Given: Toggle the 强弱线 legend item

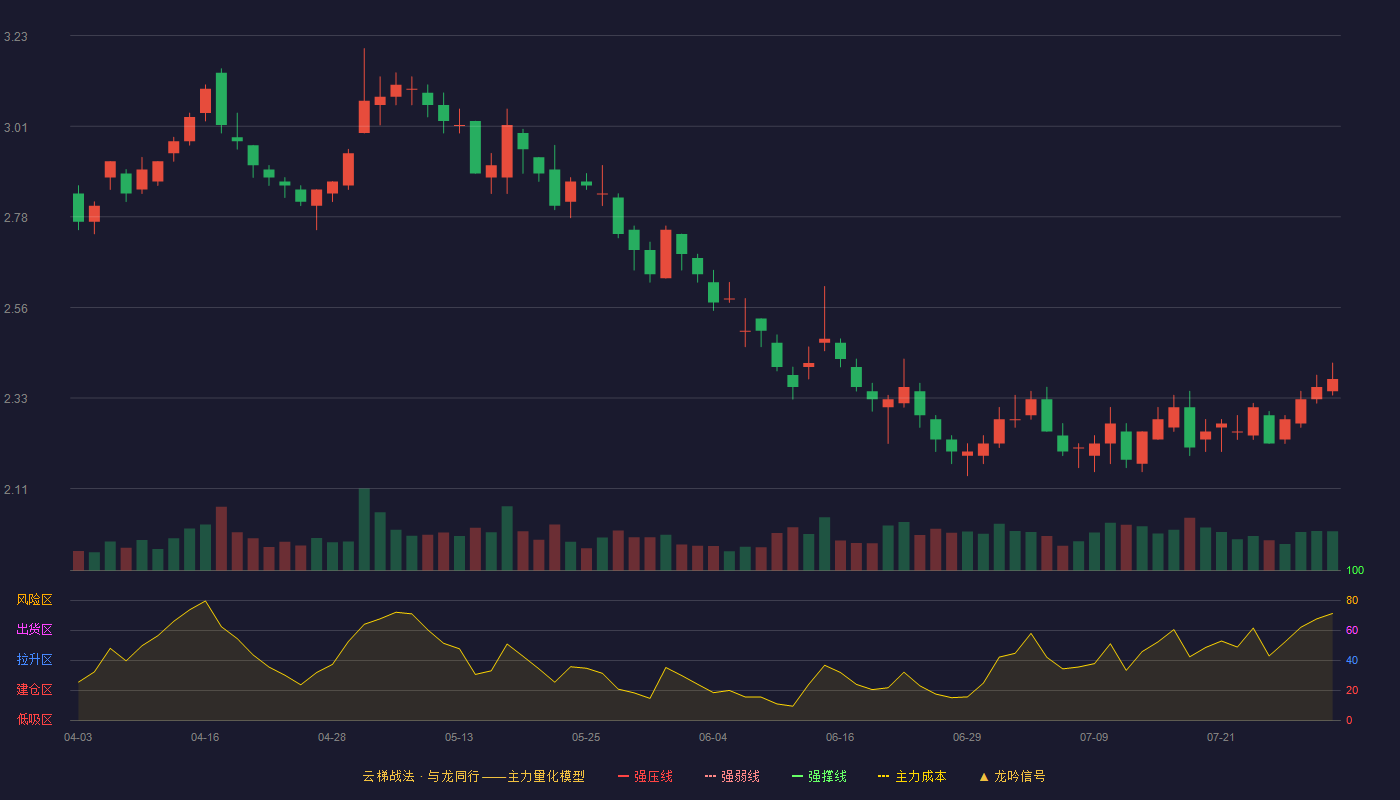Looking at the screenshot, I should tap(732, 776).
